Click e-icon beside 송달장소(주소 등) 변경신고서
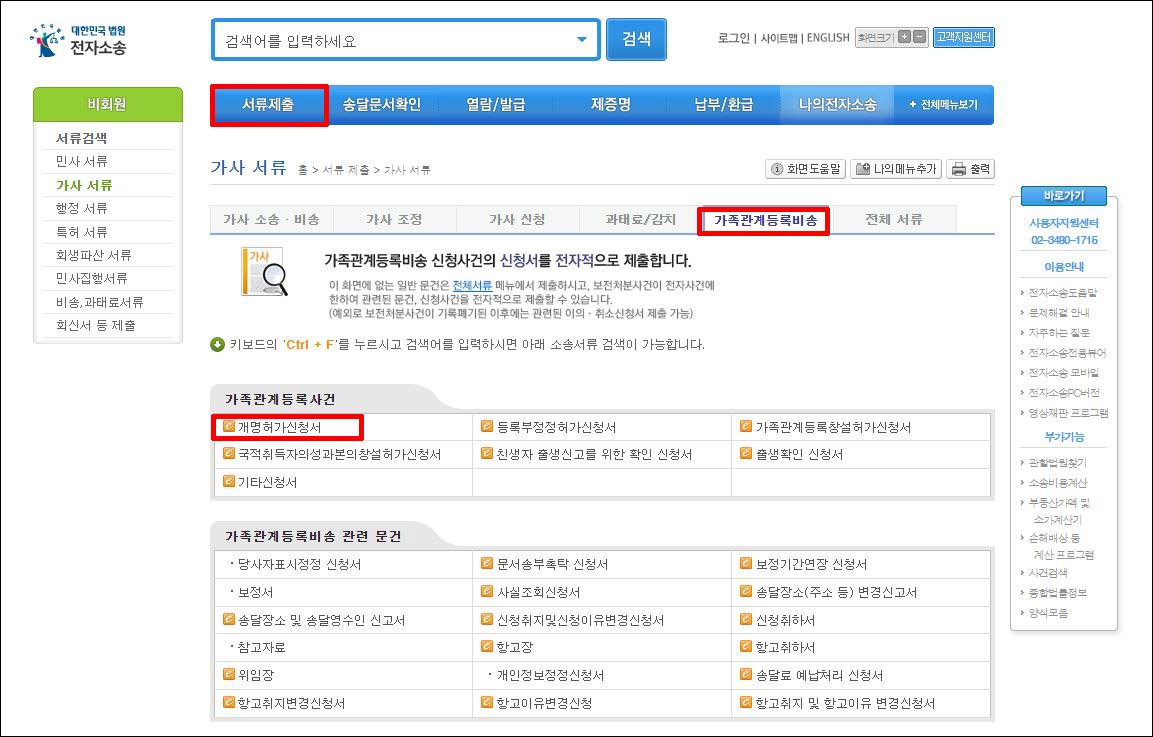The height and width of the screenshot is (737, 1153). (746, 591)
